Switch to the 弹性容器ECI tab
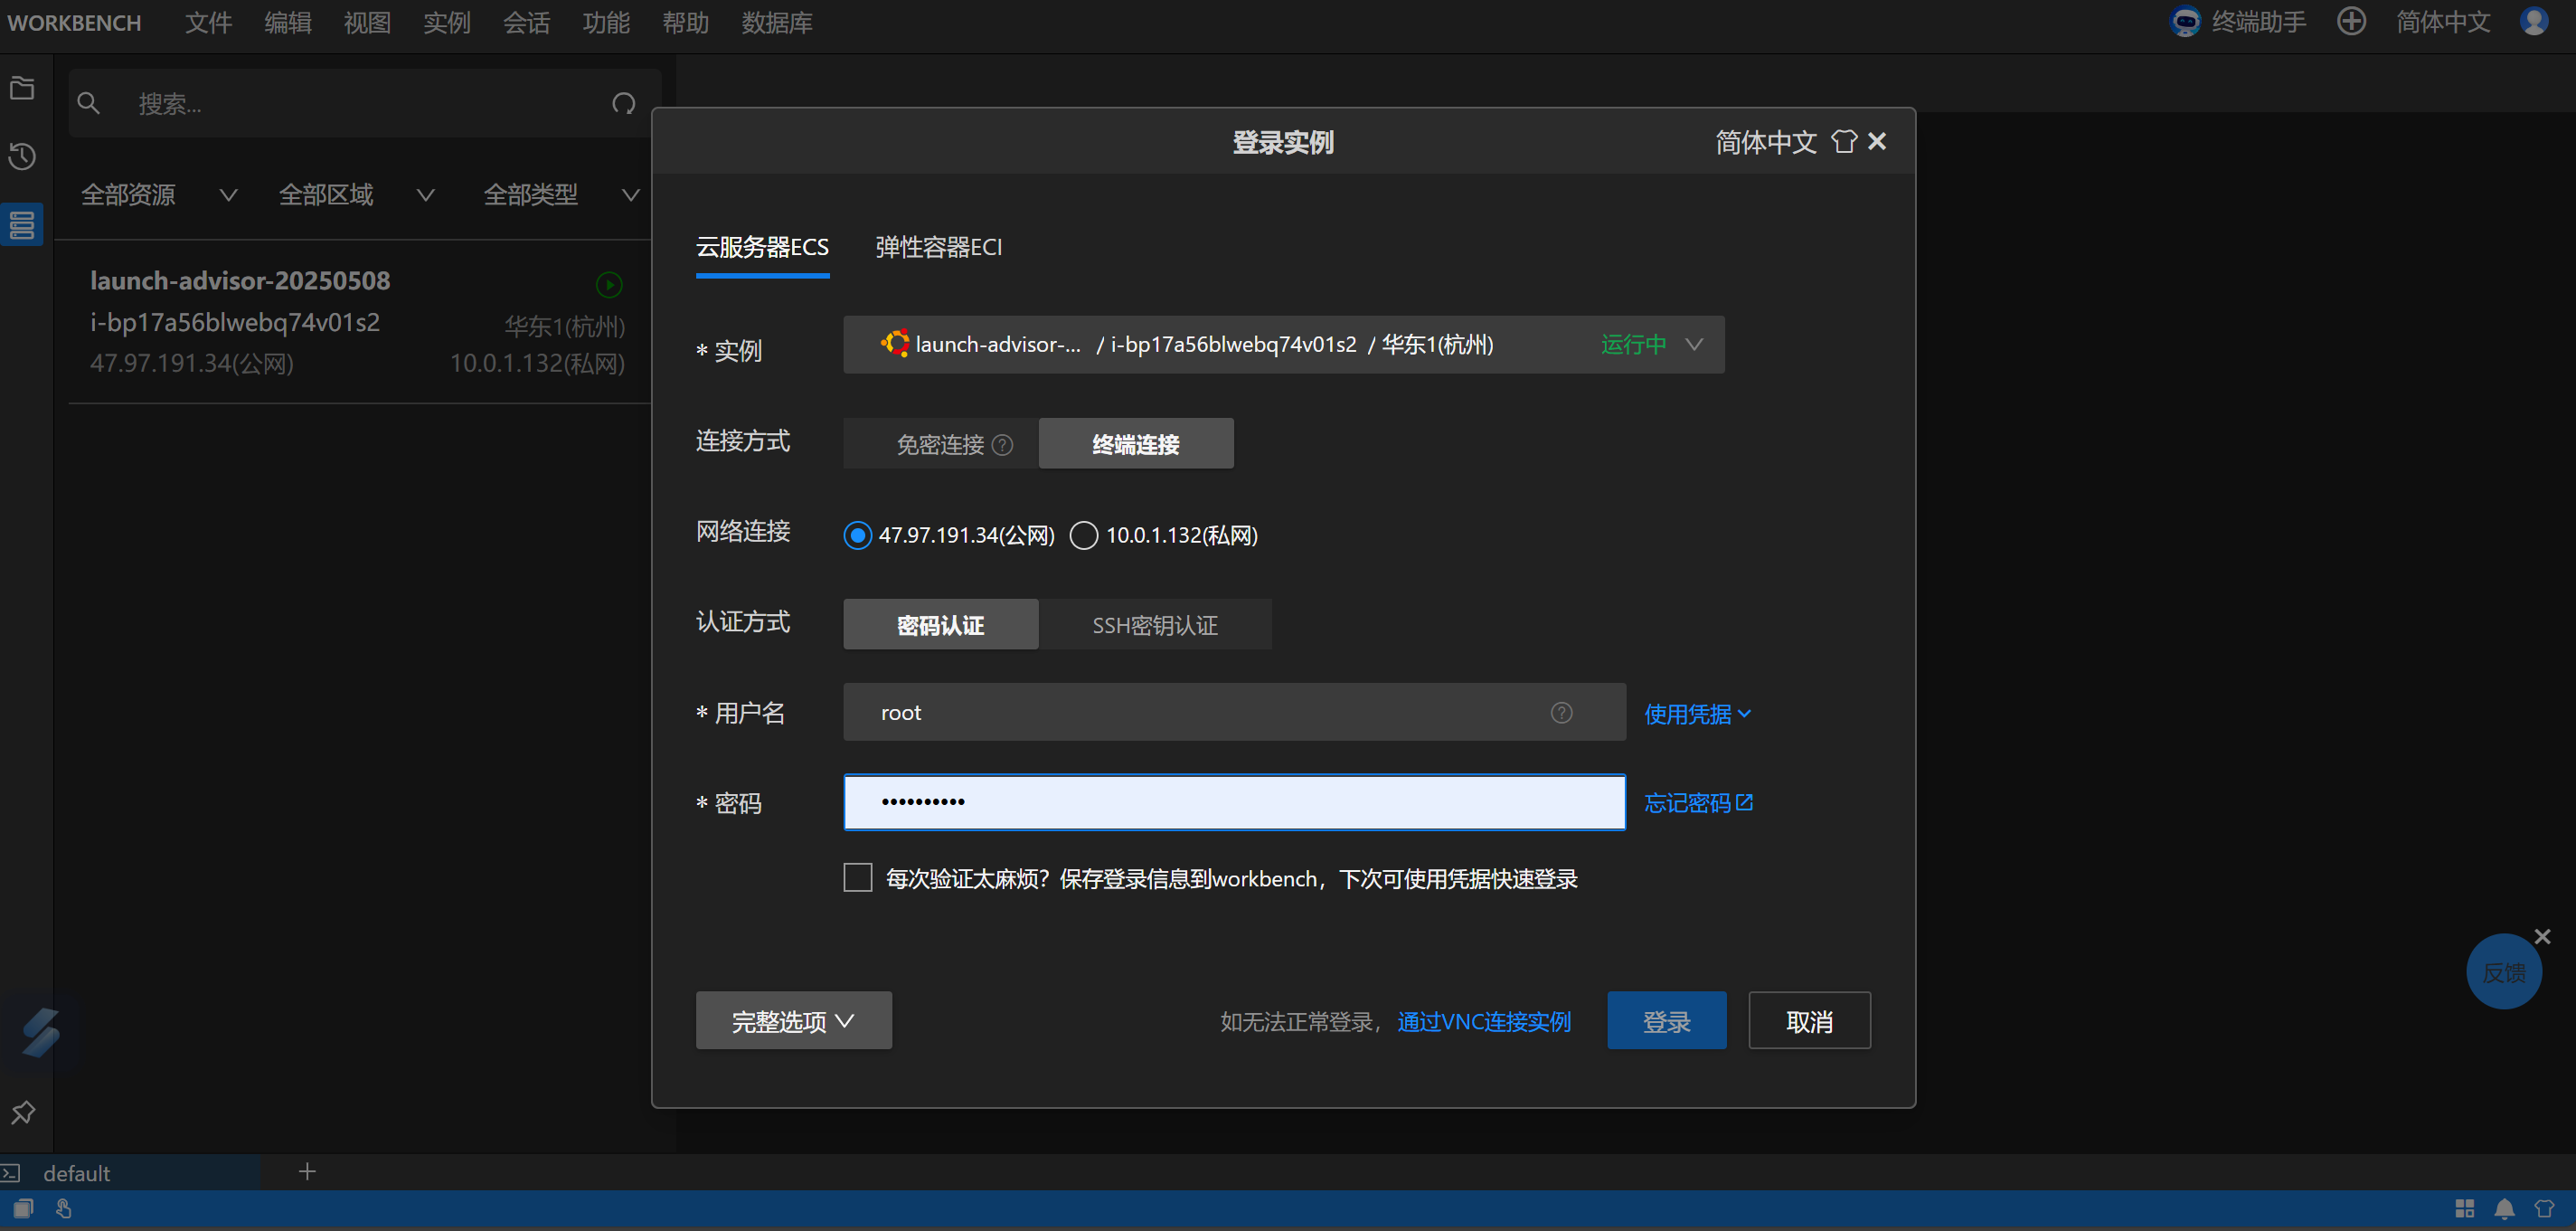 point(938,247)
